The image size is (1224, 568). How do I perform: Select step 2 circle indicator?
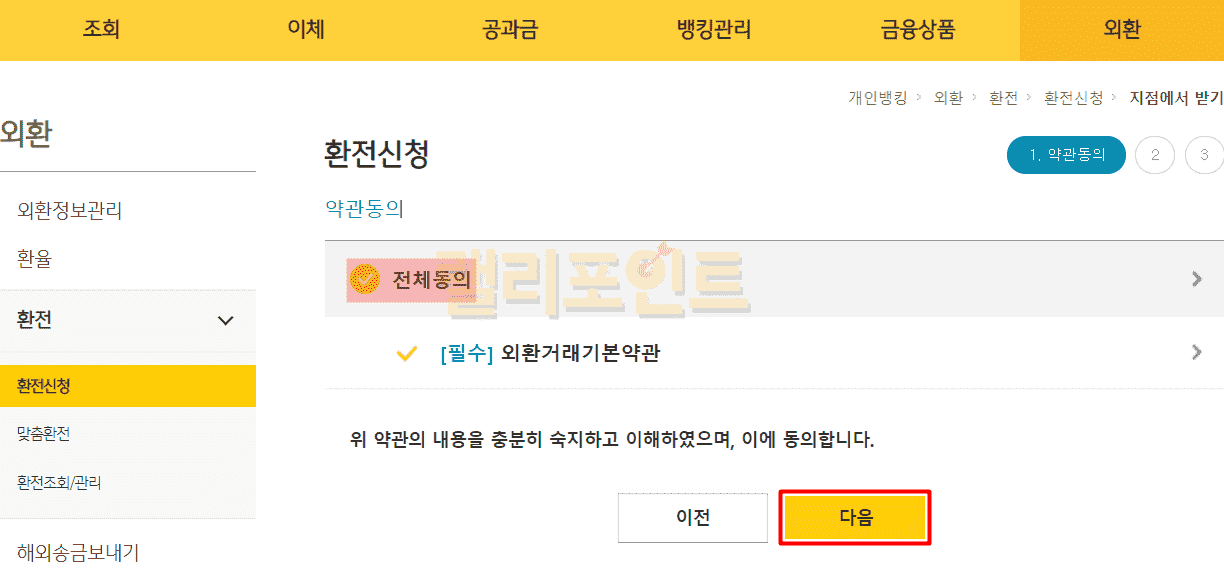[1155, 155]
